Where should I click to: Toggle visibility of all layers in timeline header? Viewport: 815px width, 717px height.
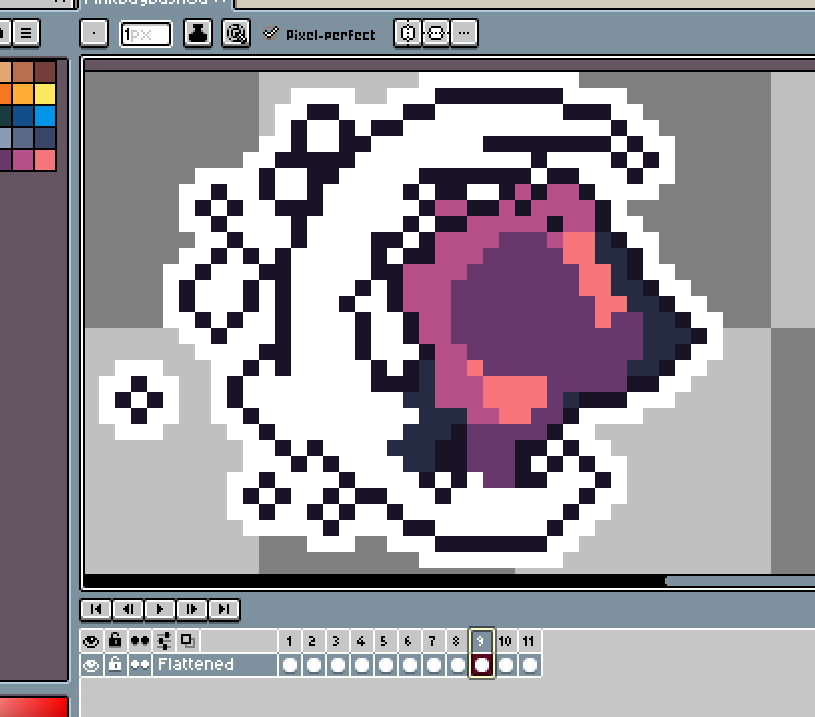point(91,641)
